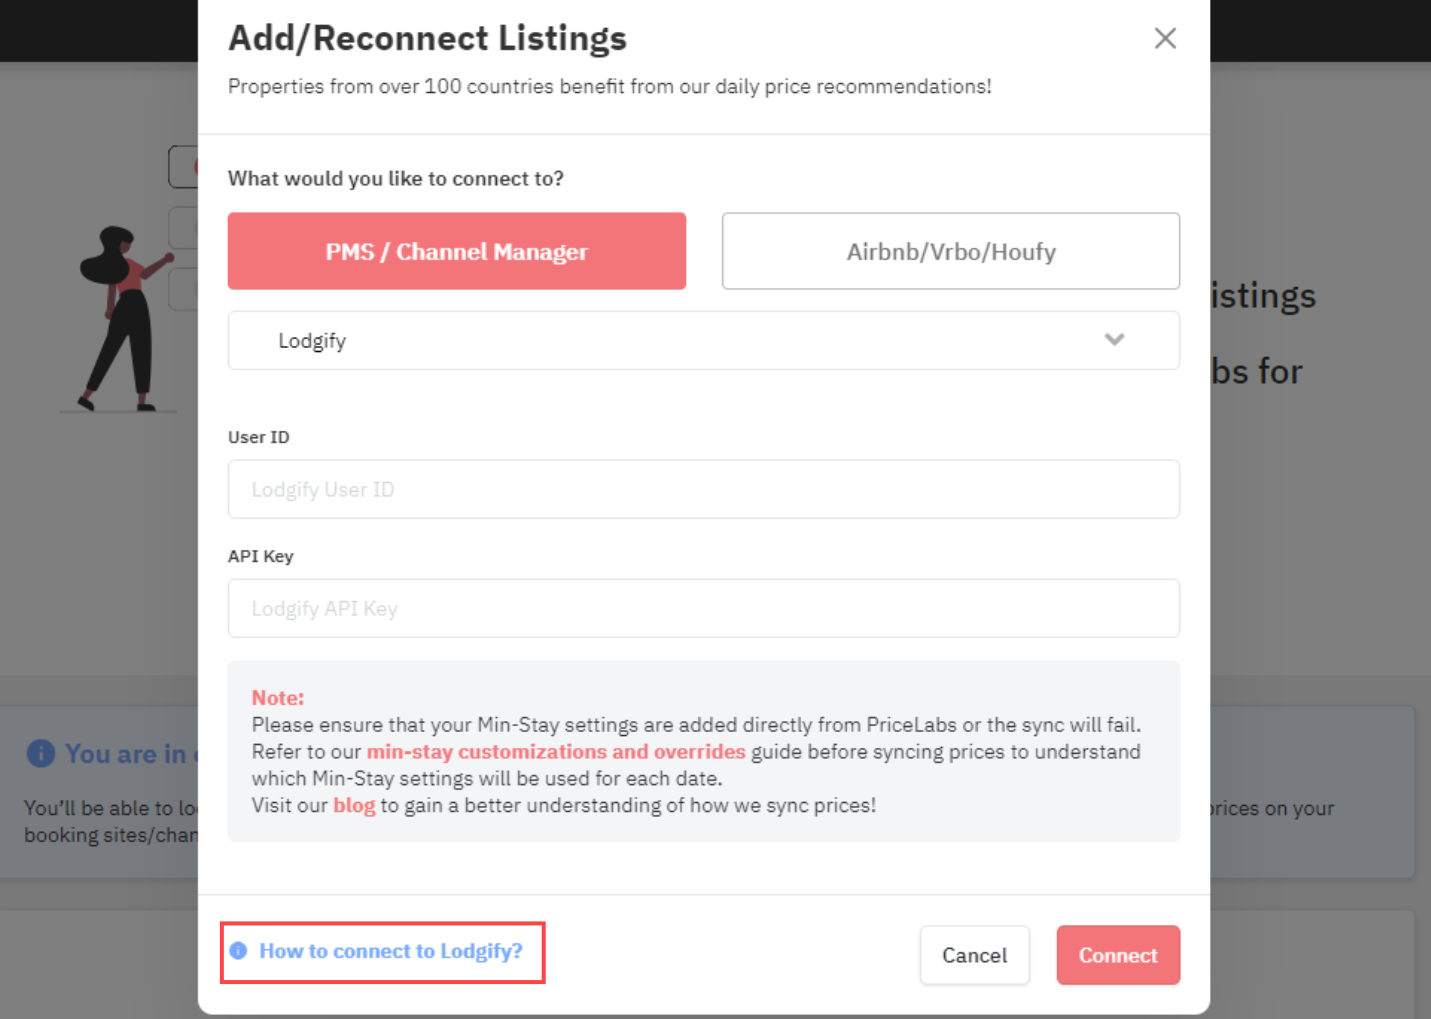
Task: Click the Connect button
Action: click(x=1118, y=955)
